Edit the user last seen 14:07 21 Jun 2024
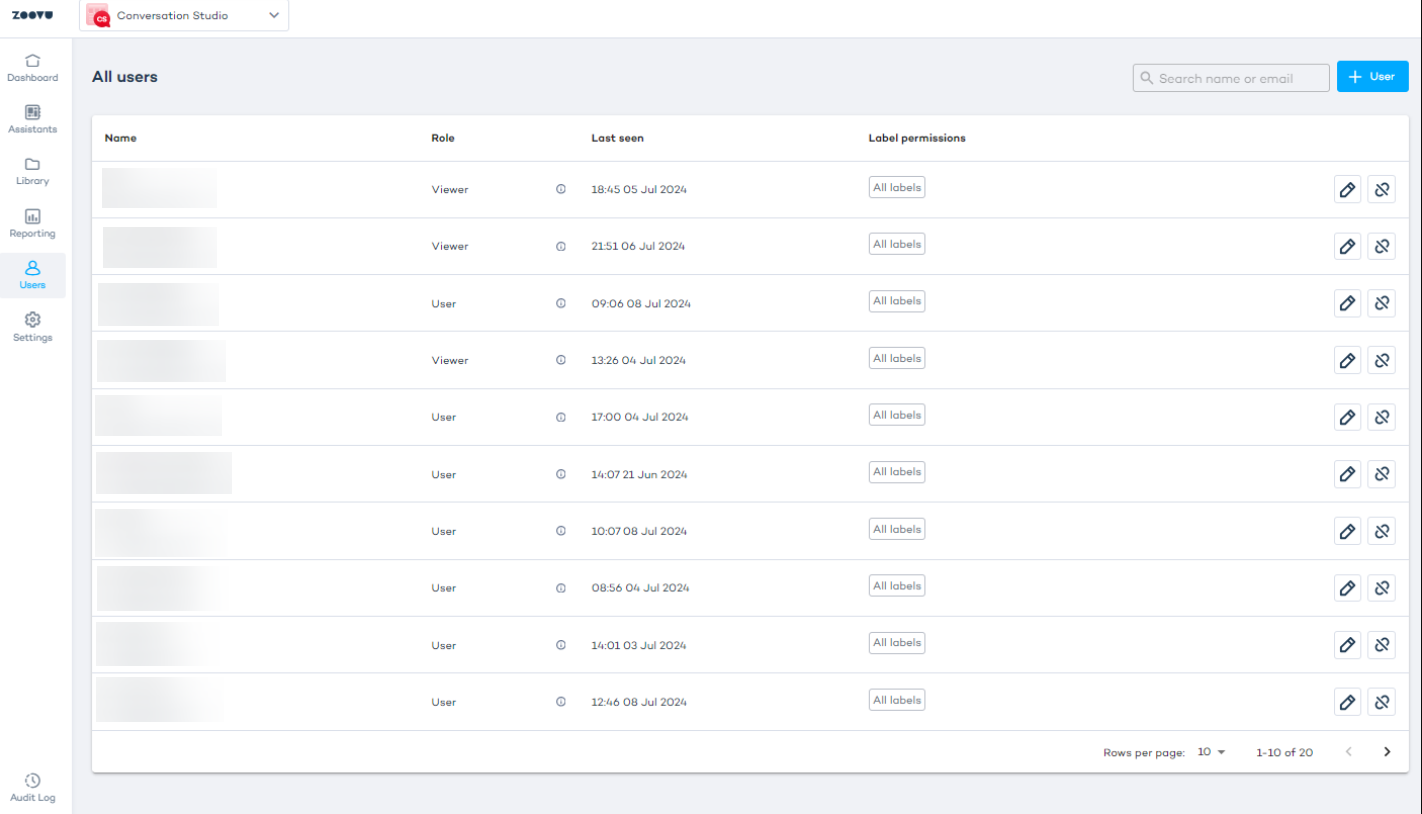The image size is (1422, 814). click(1348, 475)
